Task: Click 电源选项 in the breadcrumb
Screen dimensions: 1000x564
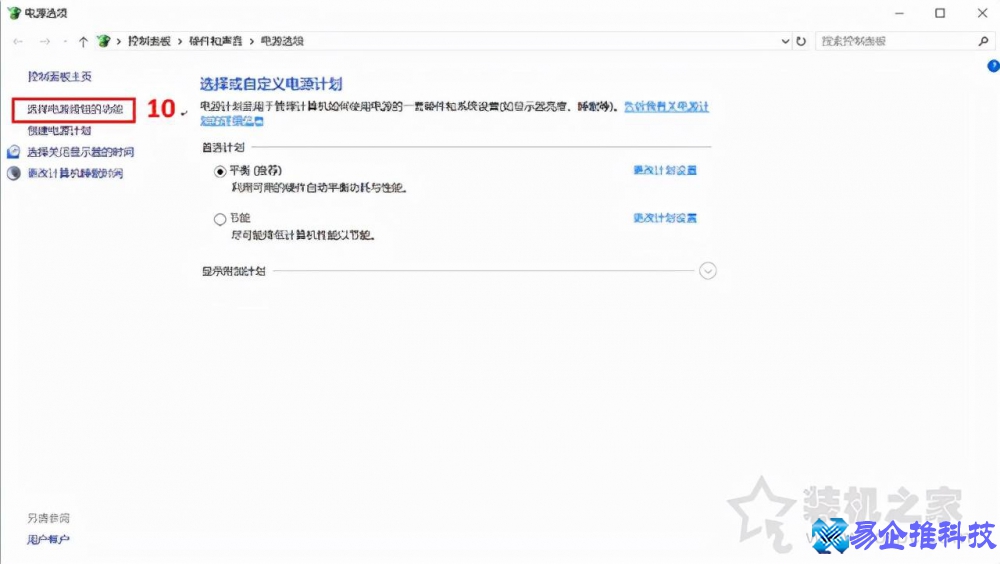Action: (x=282, y=41)
